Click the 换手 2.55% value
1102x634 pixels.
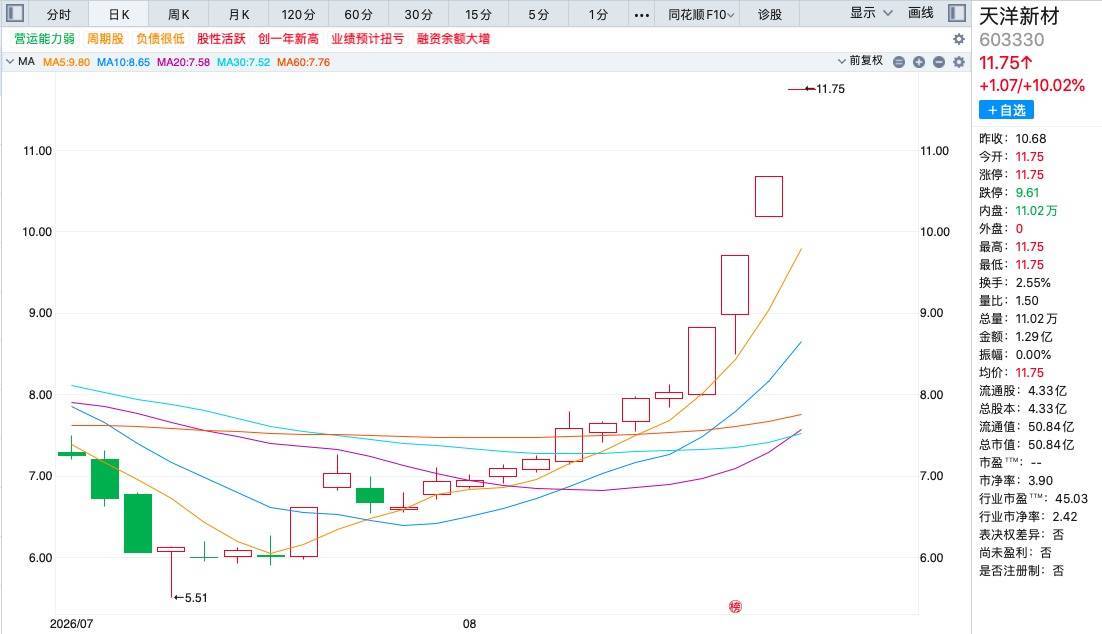(x=1033, y=283)
